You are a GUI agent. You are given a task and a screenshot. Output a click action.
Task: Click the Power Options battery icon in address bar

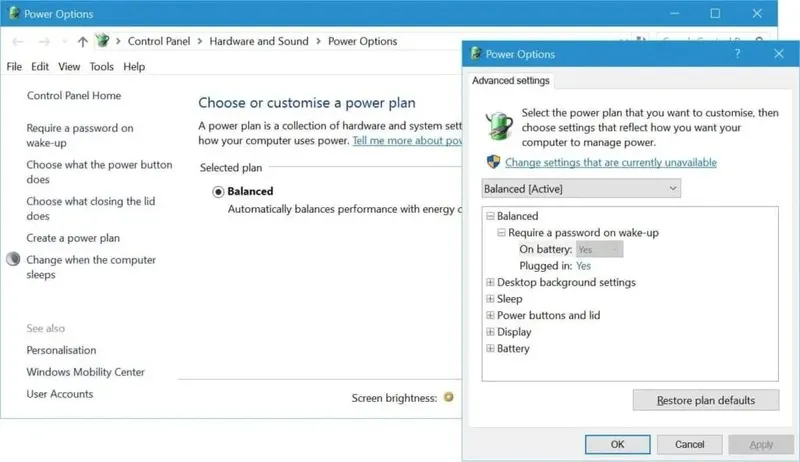point(102,41)
